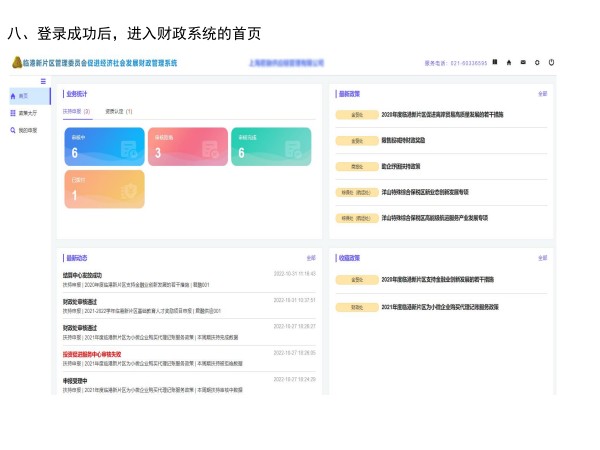Open the book/manual icon in the header

tap(495, 62)
